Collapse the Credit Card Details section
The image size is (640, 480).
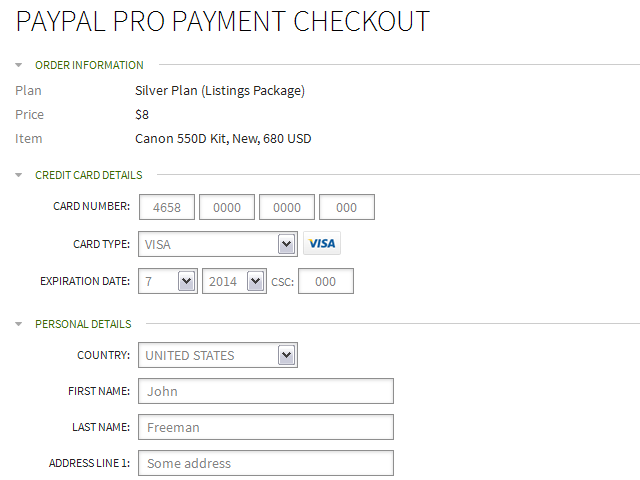point(18,175)
